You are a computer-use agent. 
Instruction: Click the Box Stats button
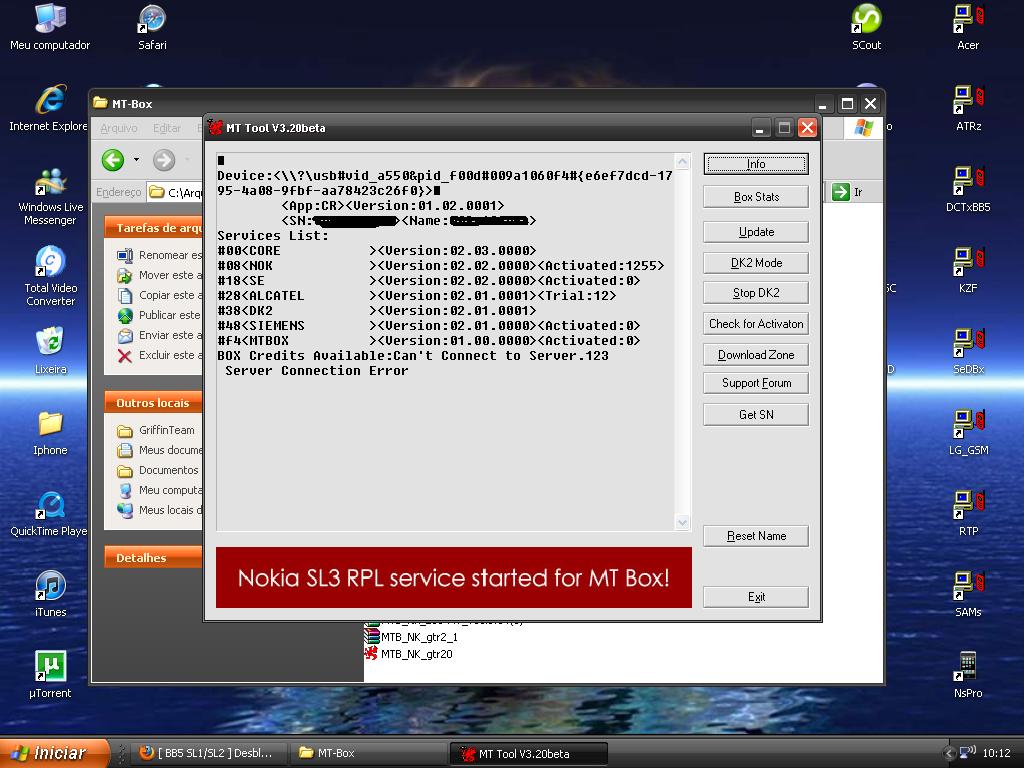point(756,197)
